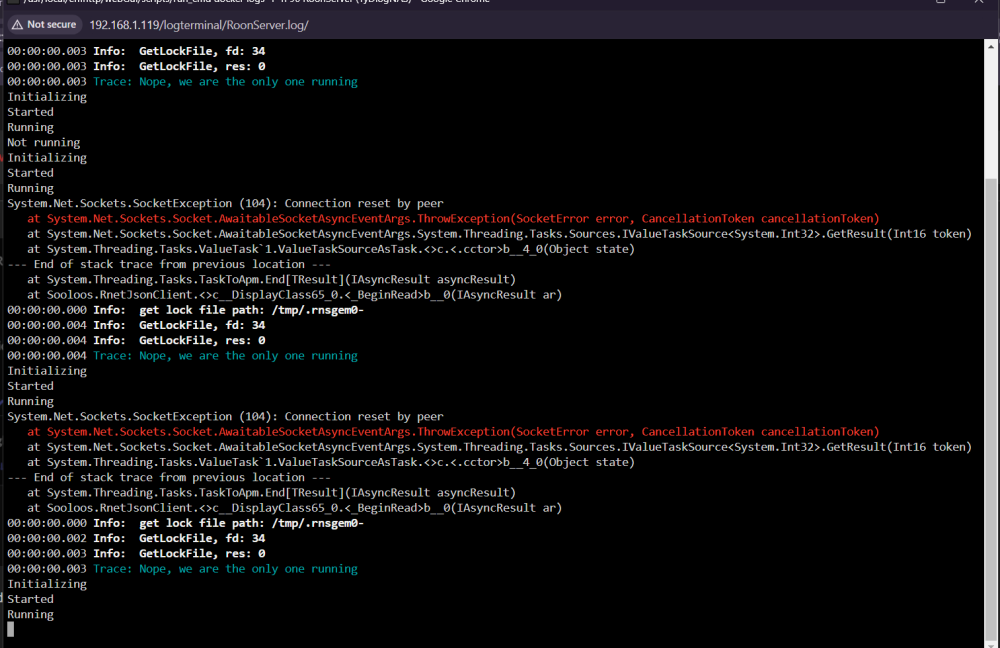The width and height of the screenshot is (1000, 648).
Task: Select the RoonServer.log URL in address bar
Action: point(199,26)
